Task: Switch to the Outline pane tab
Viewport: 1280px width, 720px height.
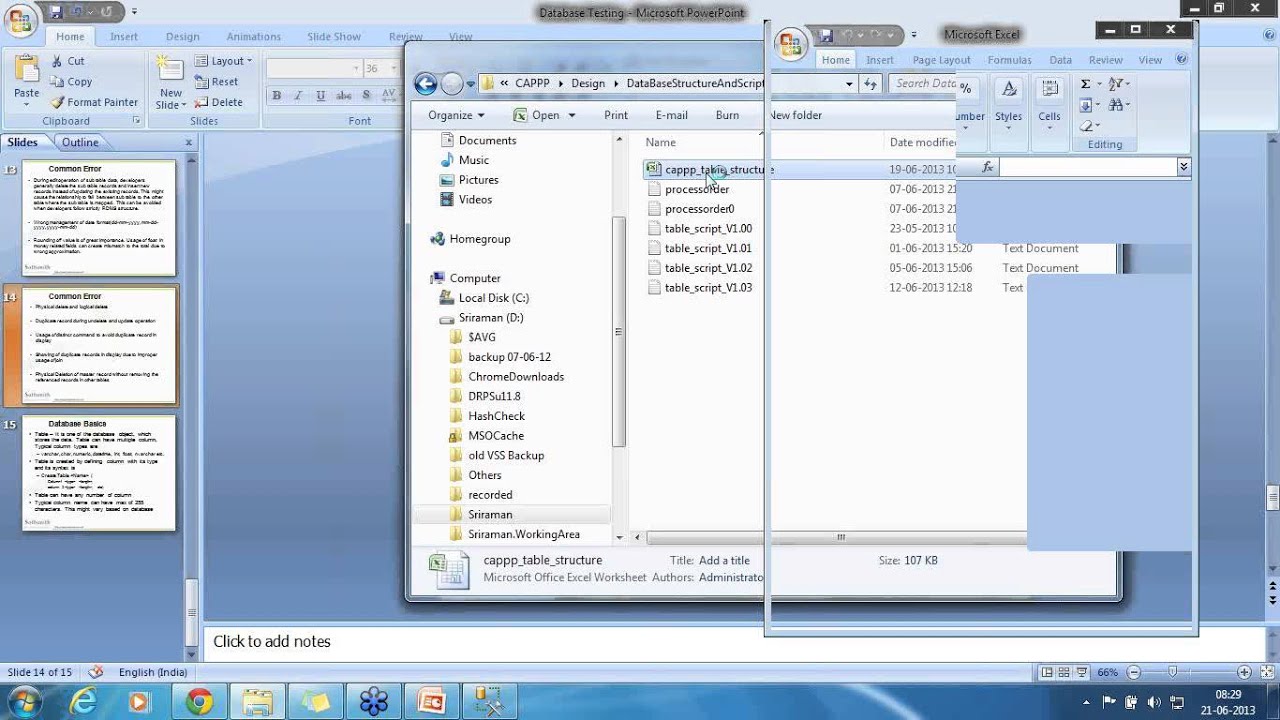Action: (80, 142)
